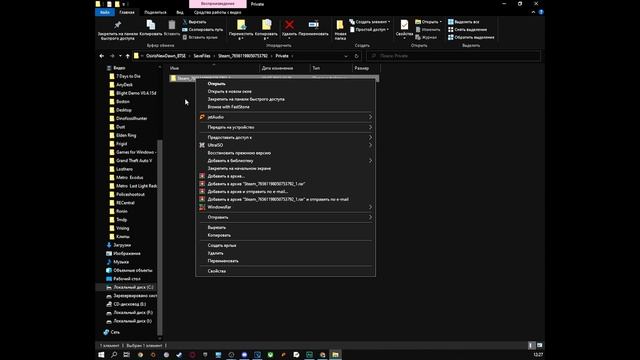Open the ribbon Открыть dropdown
Viewport: 640px width, 360px height.
click(429, 22)
